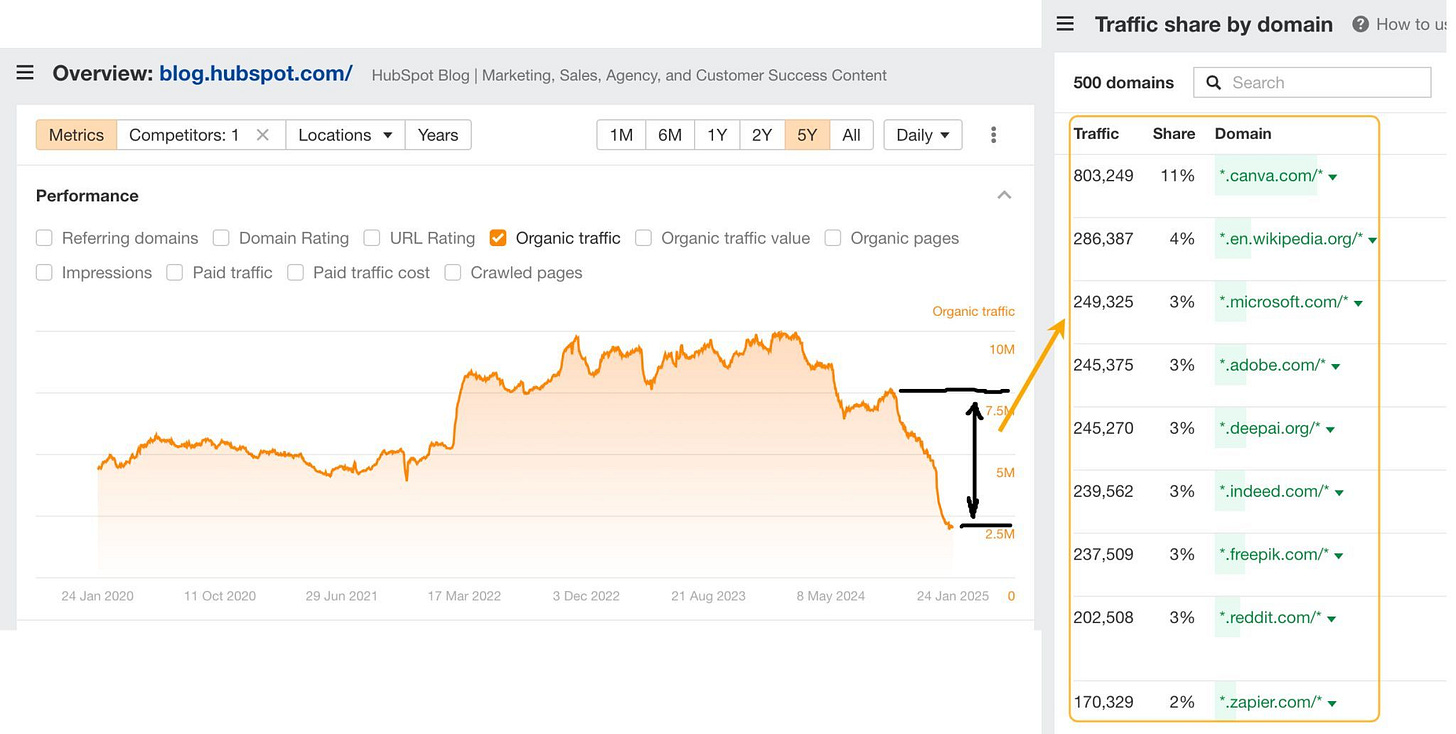Switch chart range to All

[x=851, y=135]
